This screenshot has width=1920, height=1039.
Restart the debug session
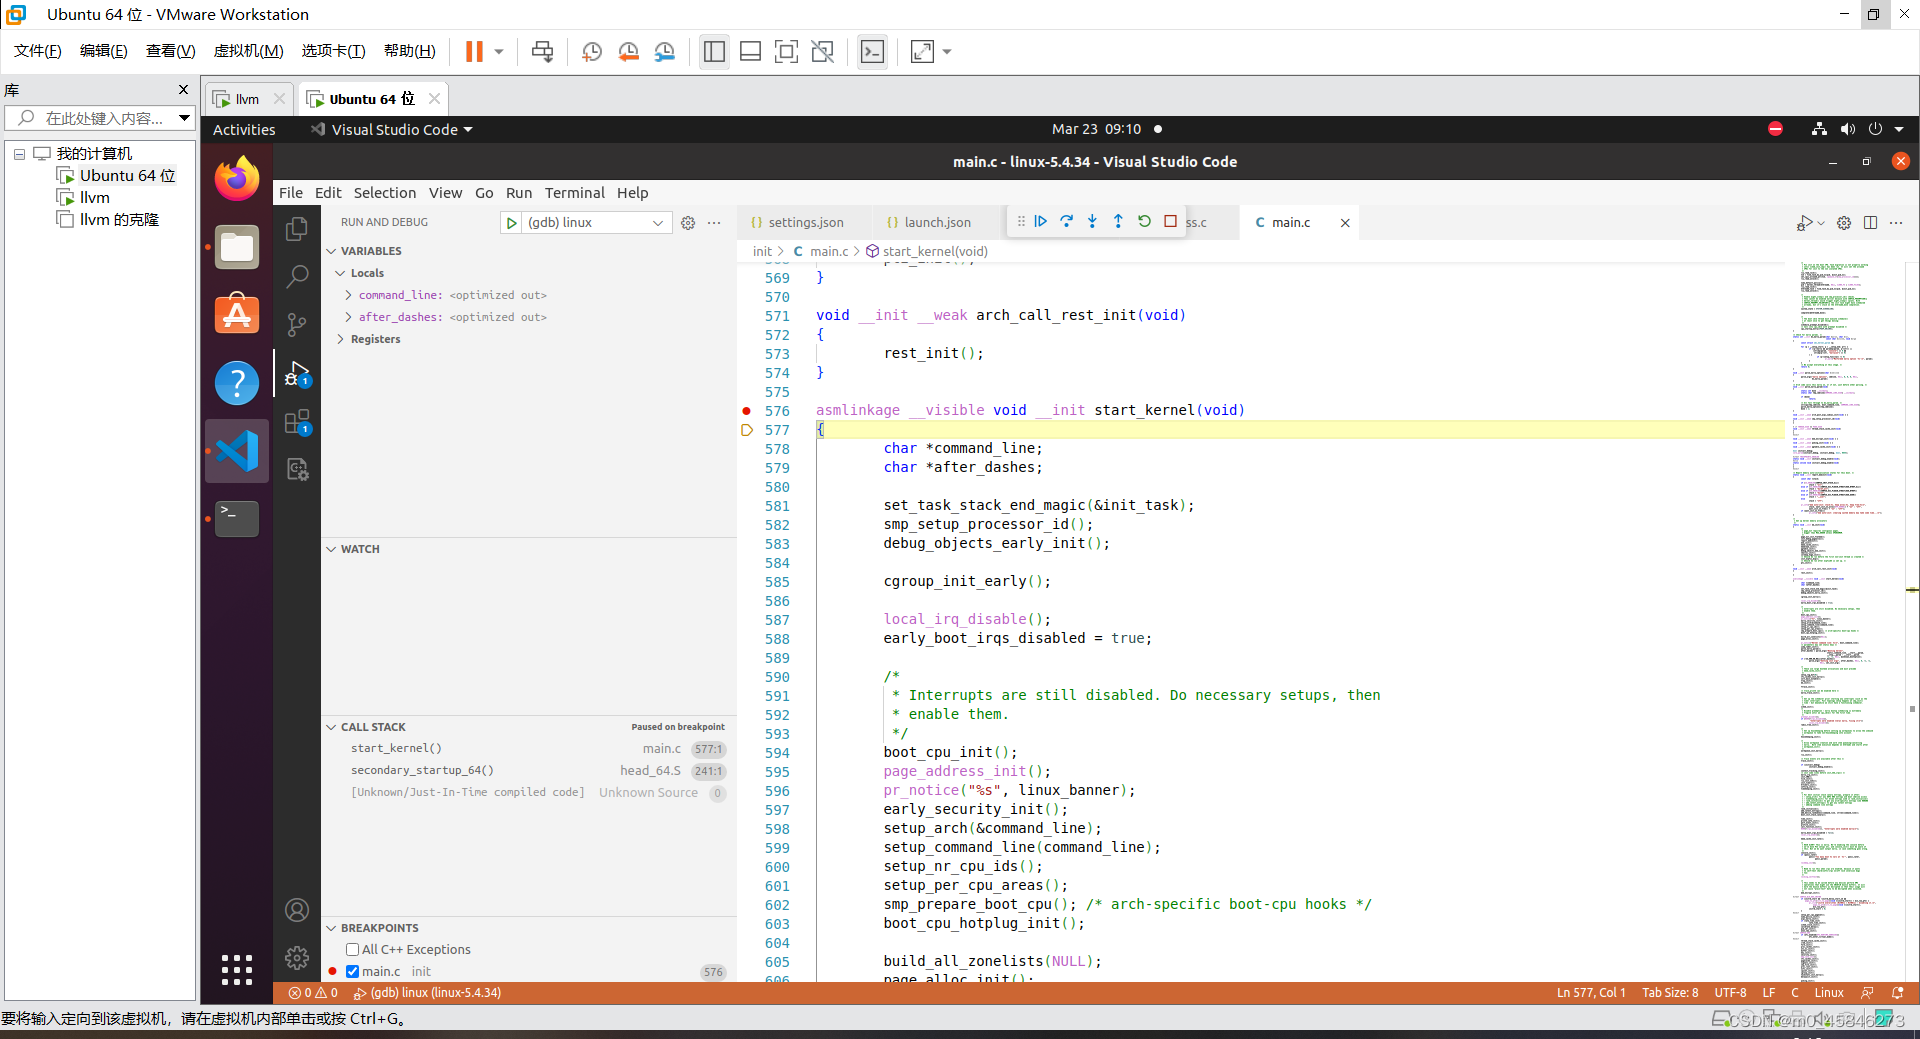(x=1144, y=222)
